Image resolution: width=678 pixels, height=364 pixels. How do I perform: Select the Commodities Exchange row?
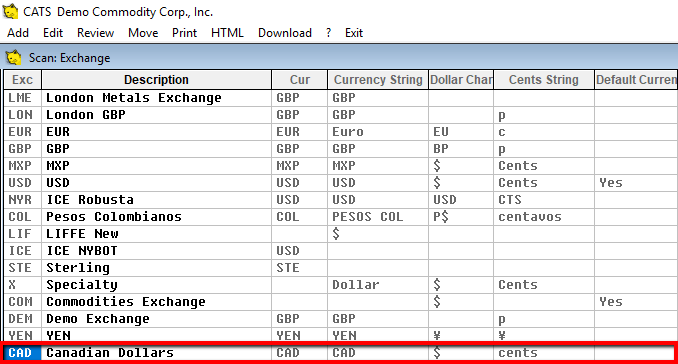341,302
